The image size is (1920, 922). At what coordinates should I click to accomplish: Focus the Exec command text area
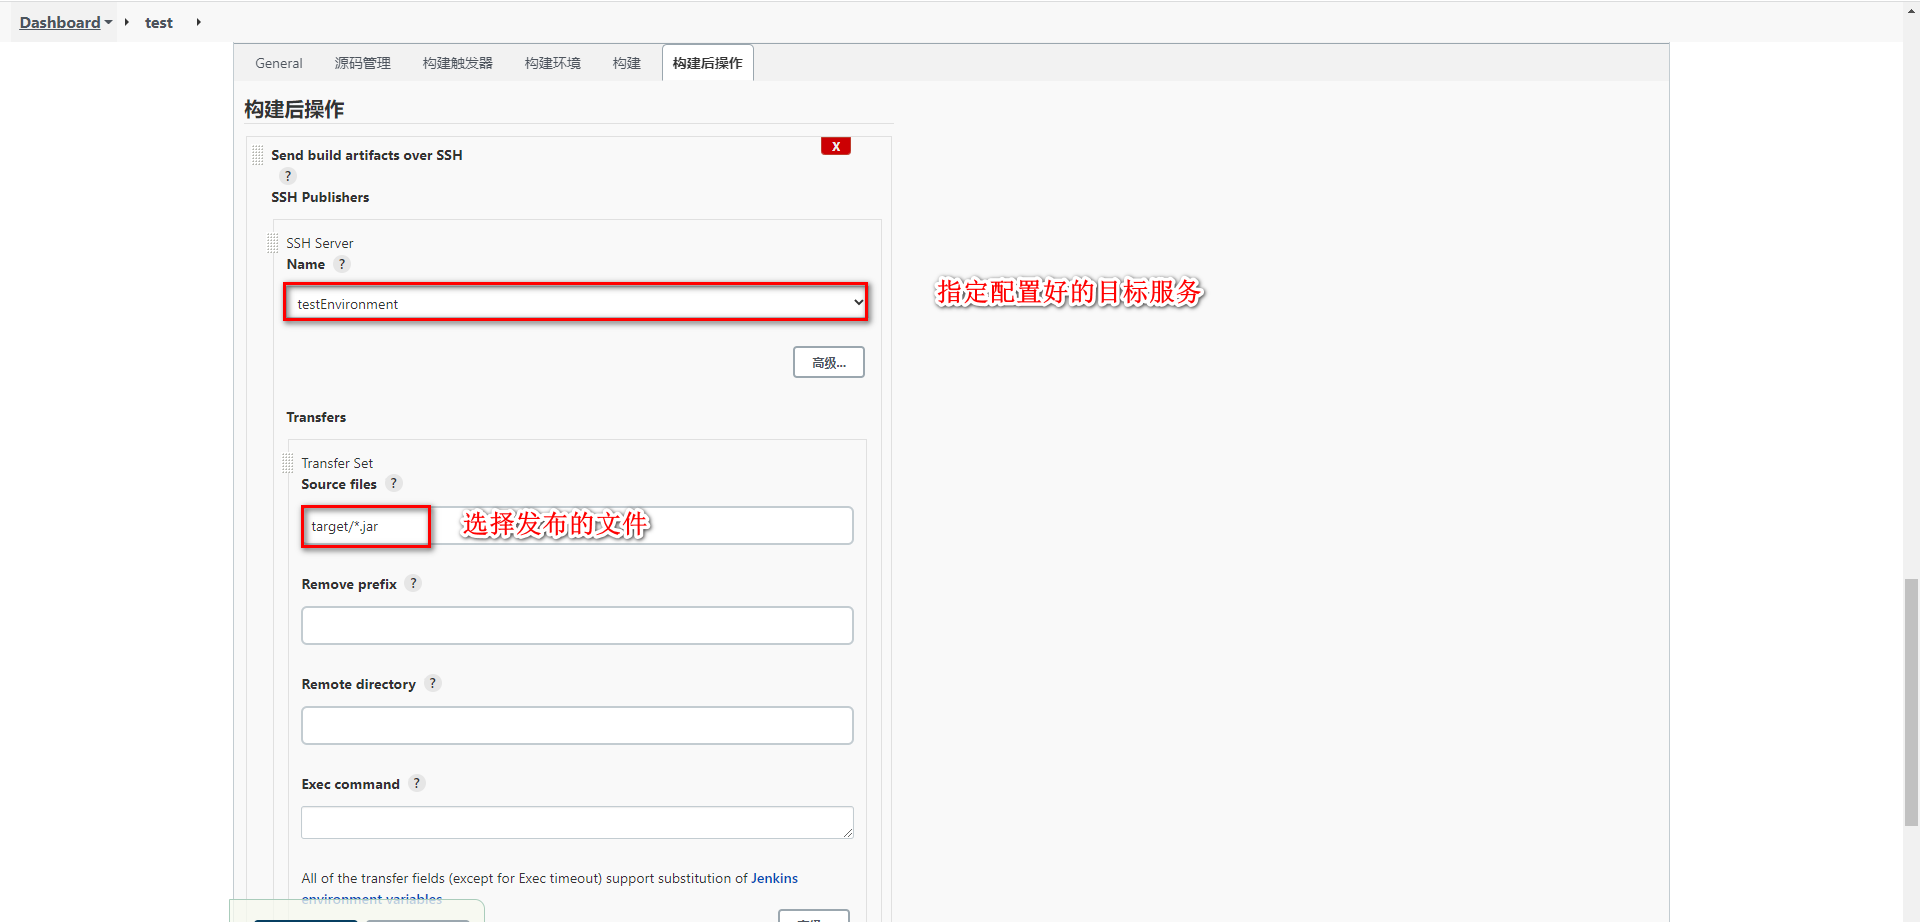click(x=577, y=822)
